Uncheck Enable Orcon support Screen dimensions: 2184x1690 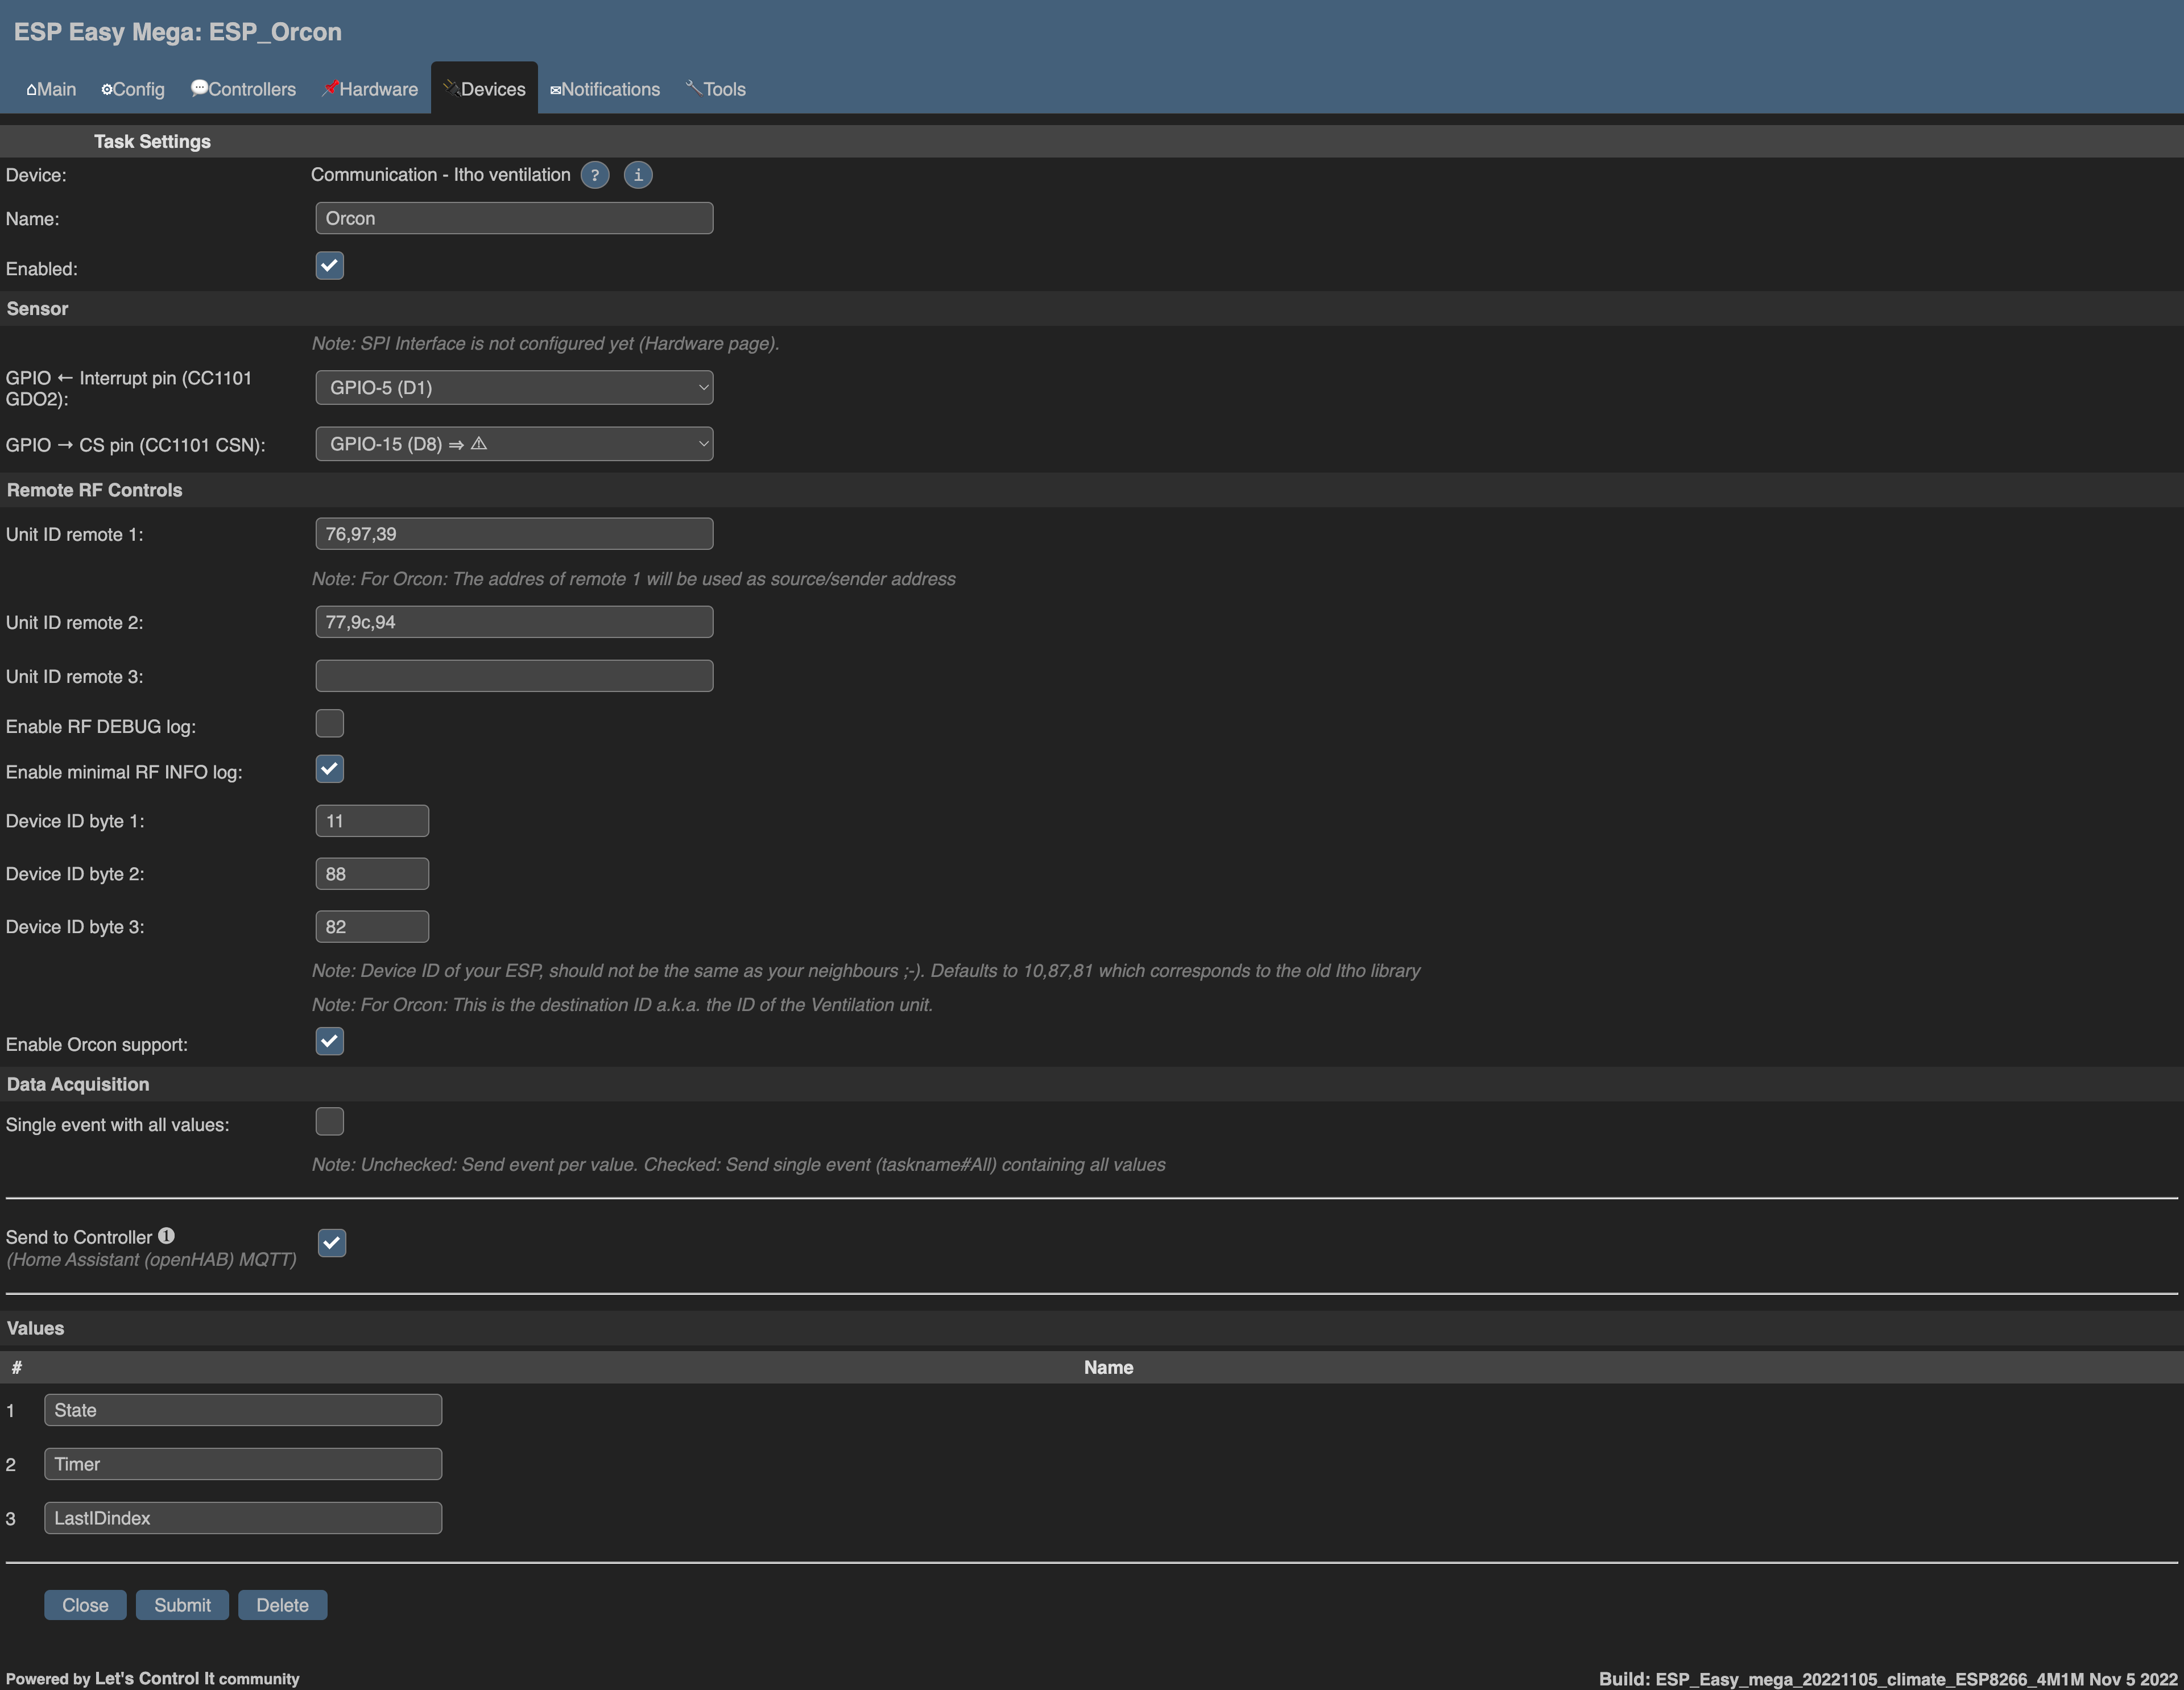point(329,1041)
